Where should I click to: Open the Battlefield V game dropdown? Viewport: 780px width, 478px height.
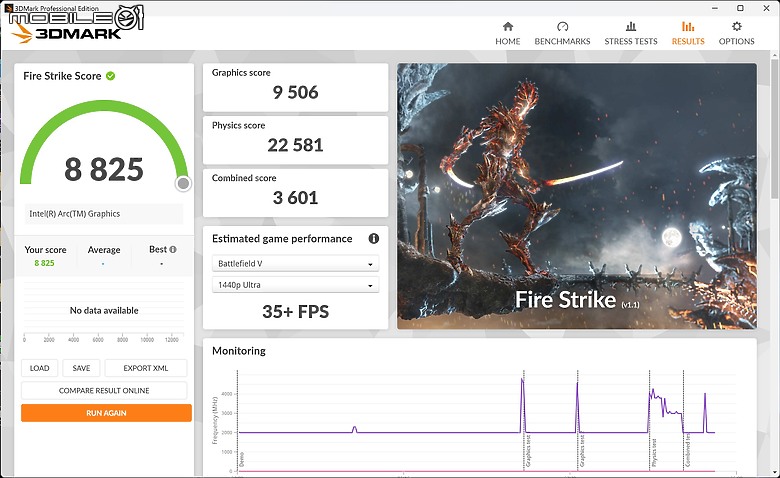coord(295,264)
